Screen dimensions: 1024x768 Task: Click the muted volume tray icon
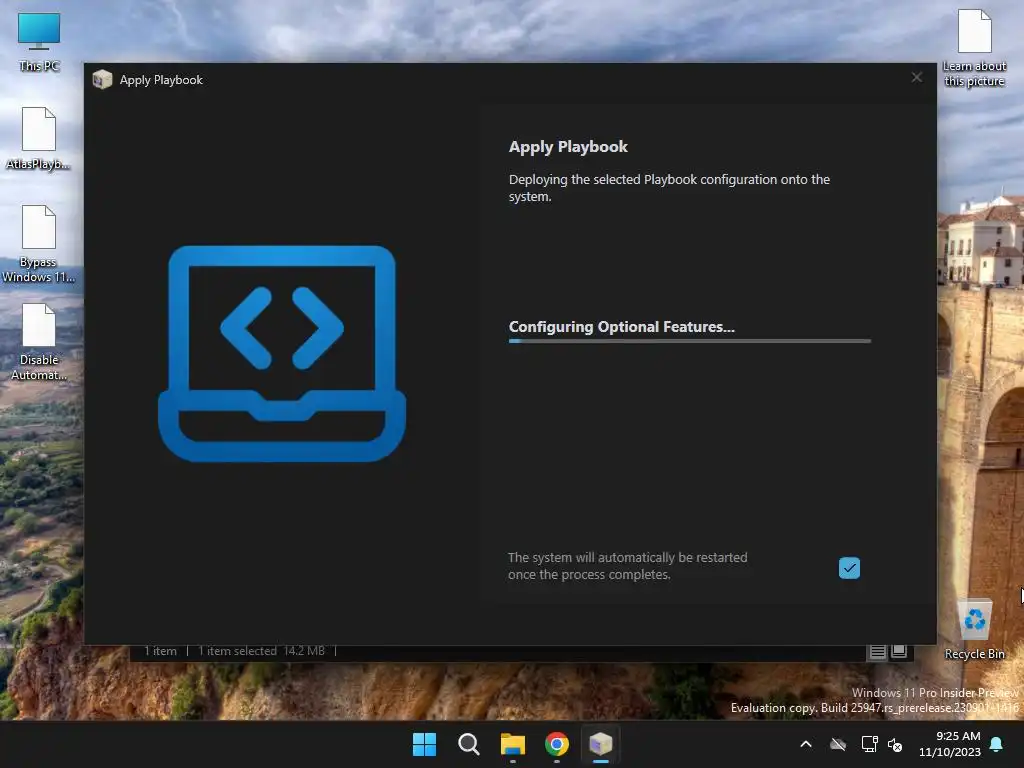click(x=895, y=744)
